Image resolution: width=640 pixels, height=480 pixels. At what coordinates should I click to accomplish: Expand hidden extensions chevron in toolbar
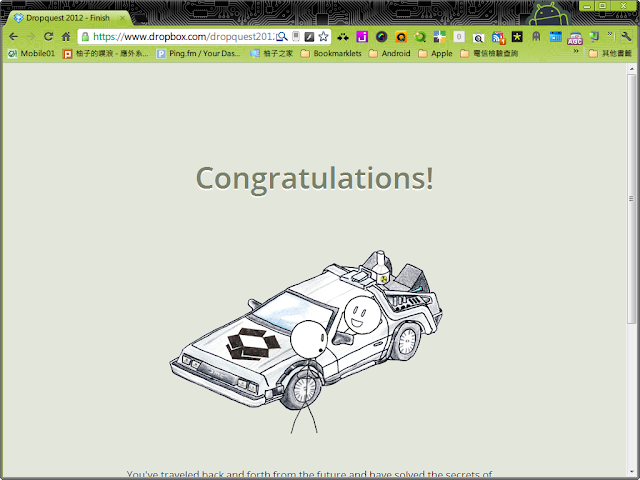pos(609,34)
